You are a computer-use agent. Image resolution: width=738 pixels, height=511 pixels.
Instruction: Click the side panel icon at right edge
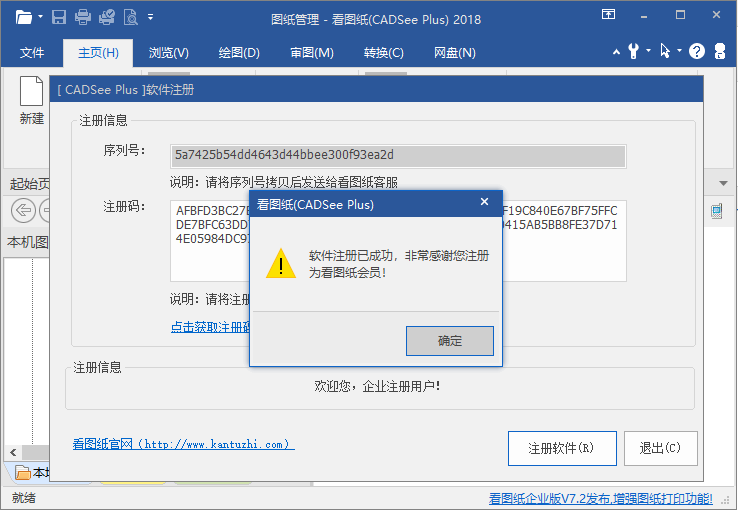pos(716,211)
